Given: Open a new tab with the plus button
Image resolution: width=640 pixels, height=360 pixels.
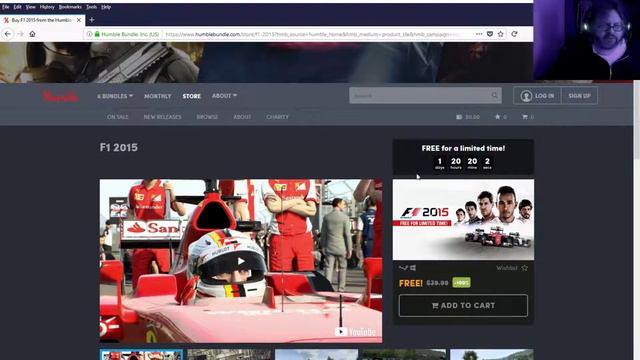Looking at the screenshot, I should tap(92, 20).
